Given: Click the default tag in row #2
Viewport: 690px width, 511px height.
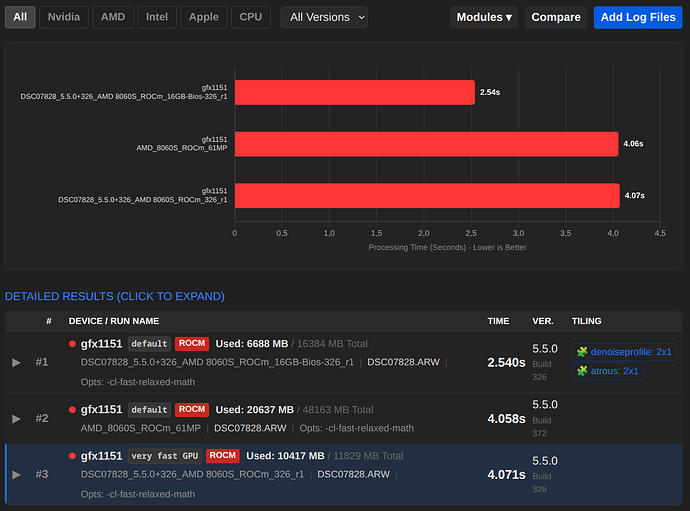Looking at the screenshot, I should tap(149, 410).
